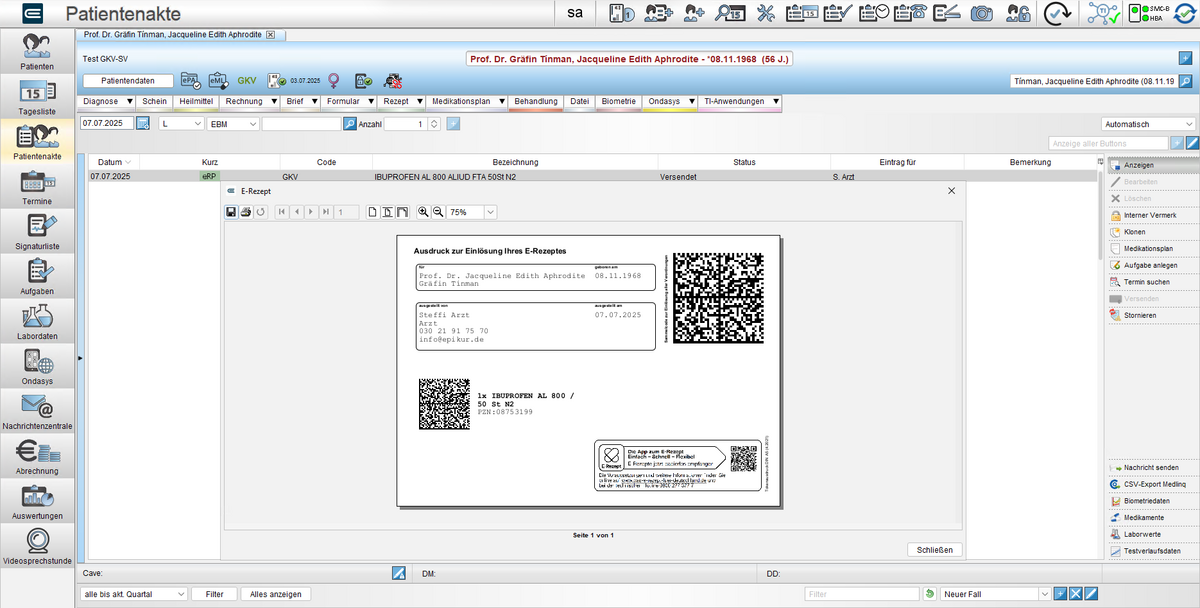Open Abrechnung in the sidebar
This screenshot has height=608, width=1200.
pyautogui.click(x=37, y=457)
